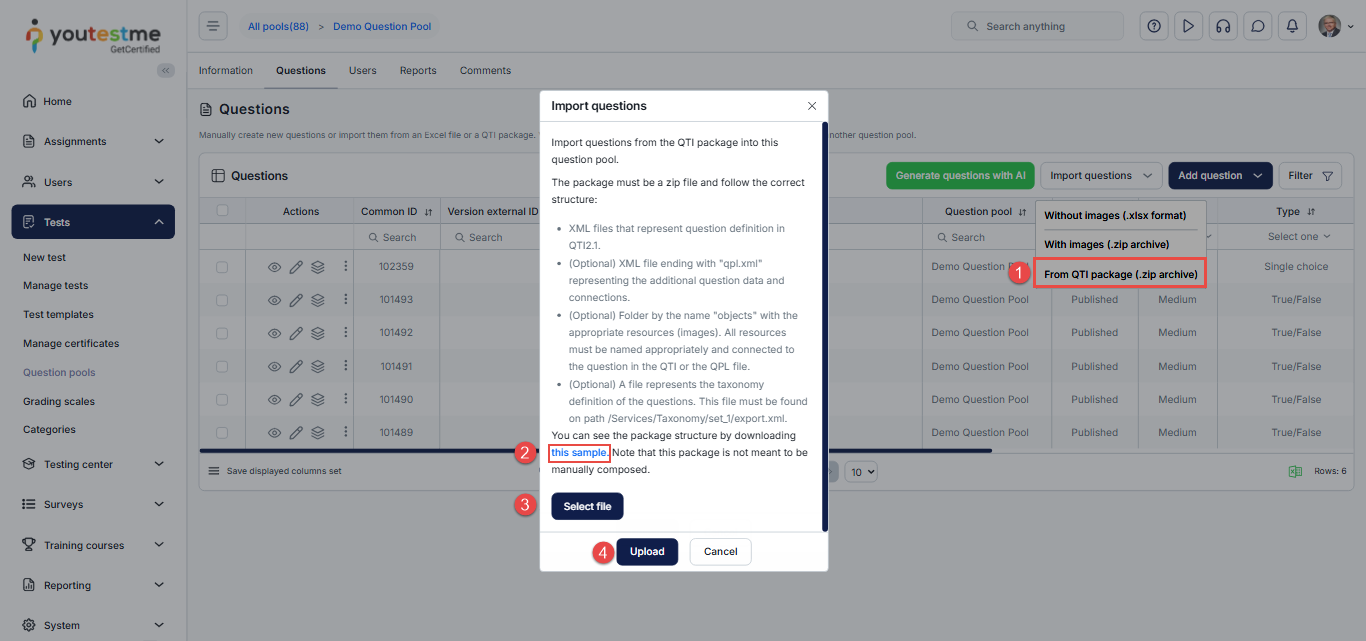This screenshot has width=1366, height=641.
Task: Switch to the Comments tab
Action: (485, 71)
